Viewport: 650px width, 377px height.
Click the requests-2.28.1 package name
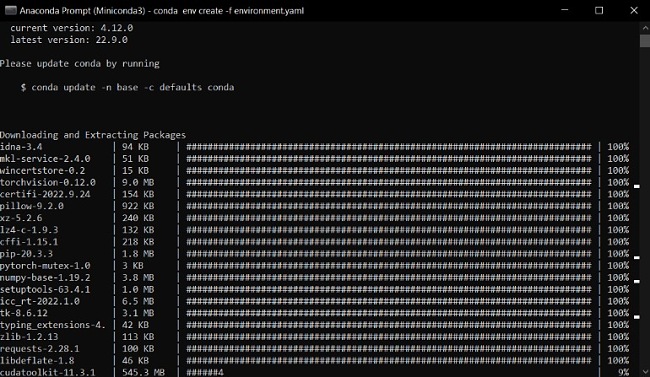(40, 349)
